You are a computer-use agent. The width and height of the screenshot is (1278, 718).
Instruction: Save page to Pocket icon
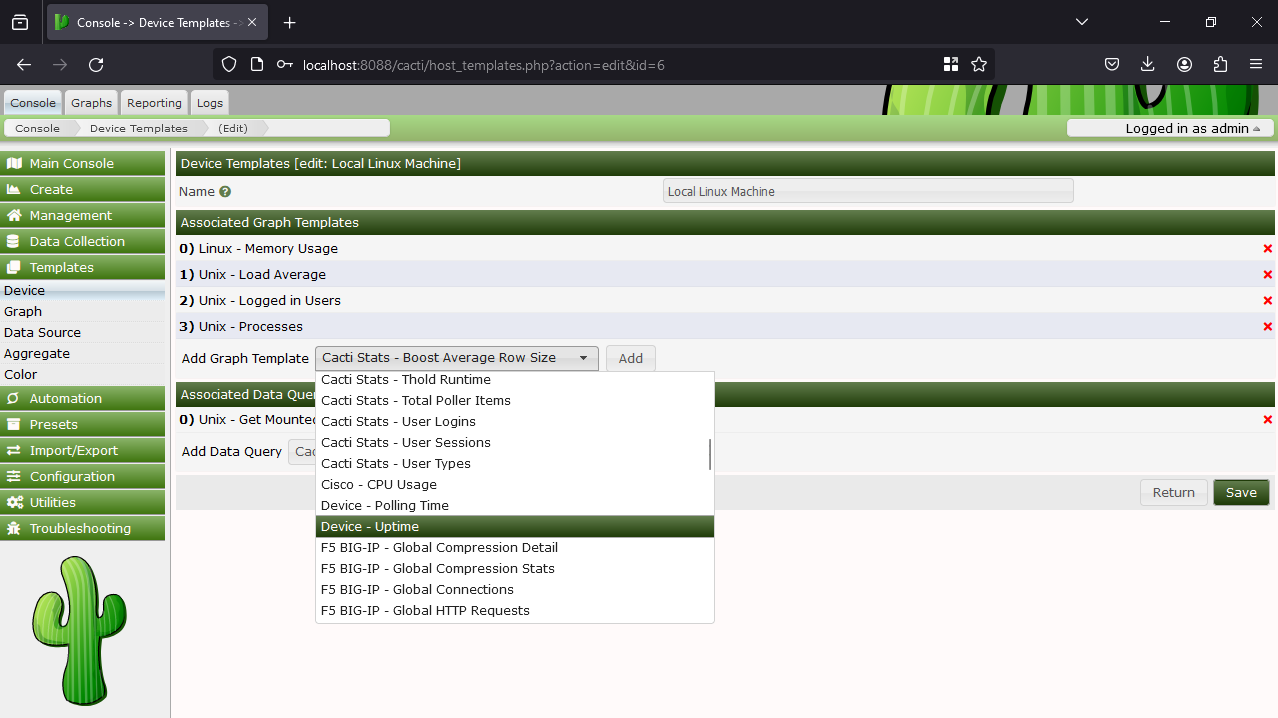coord(1112,64)
